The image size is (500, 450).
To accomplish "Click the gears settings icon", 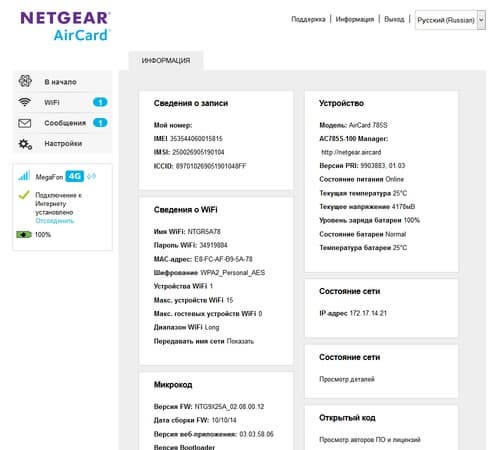I will [x=25, y=144].
